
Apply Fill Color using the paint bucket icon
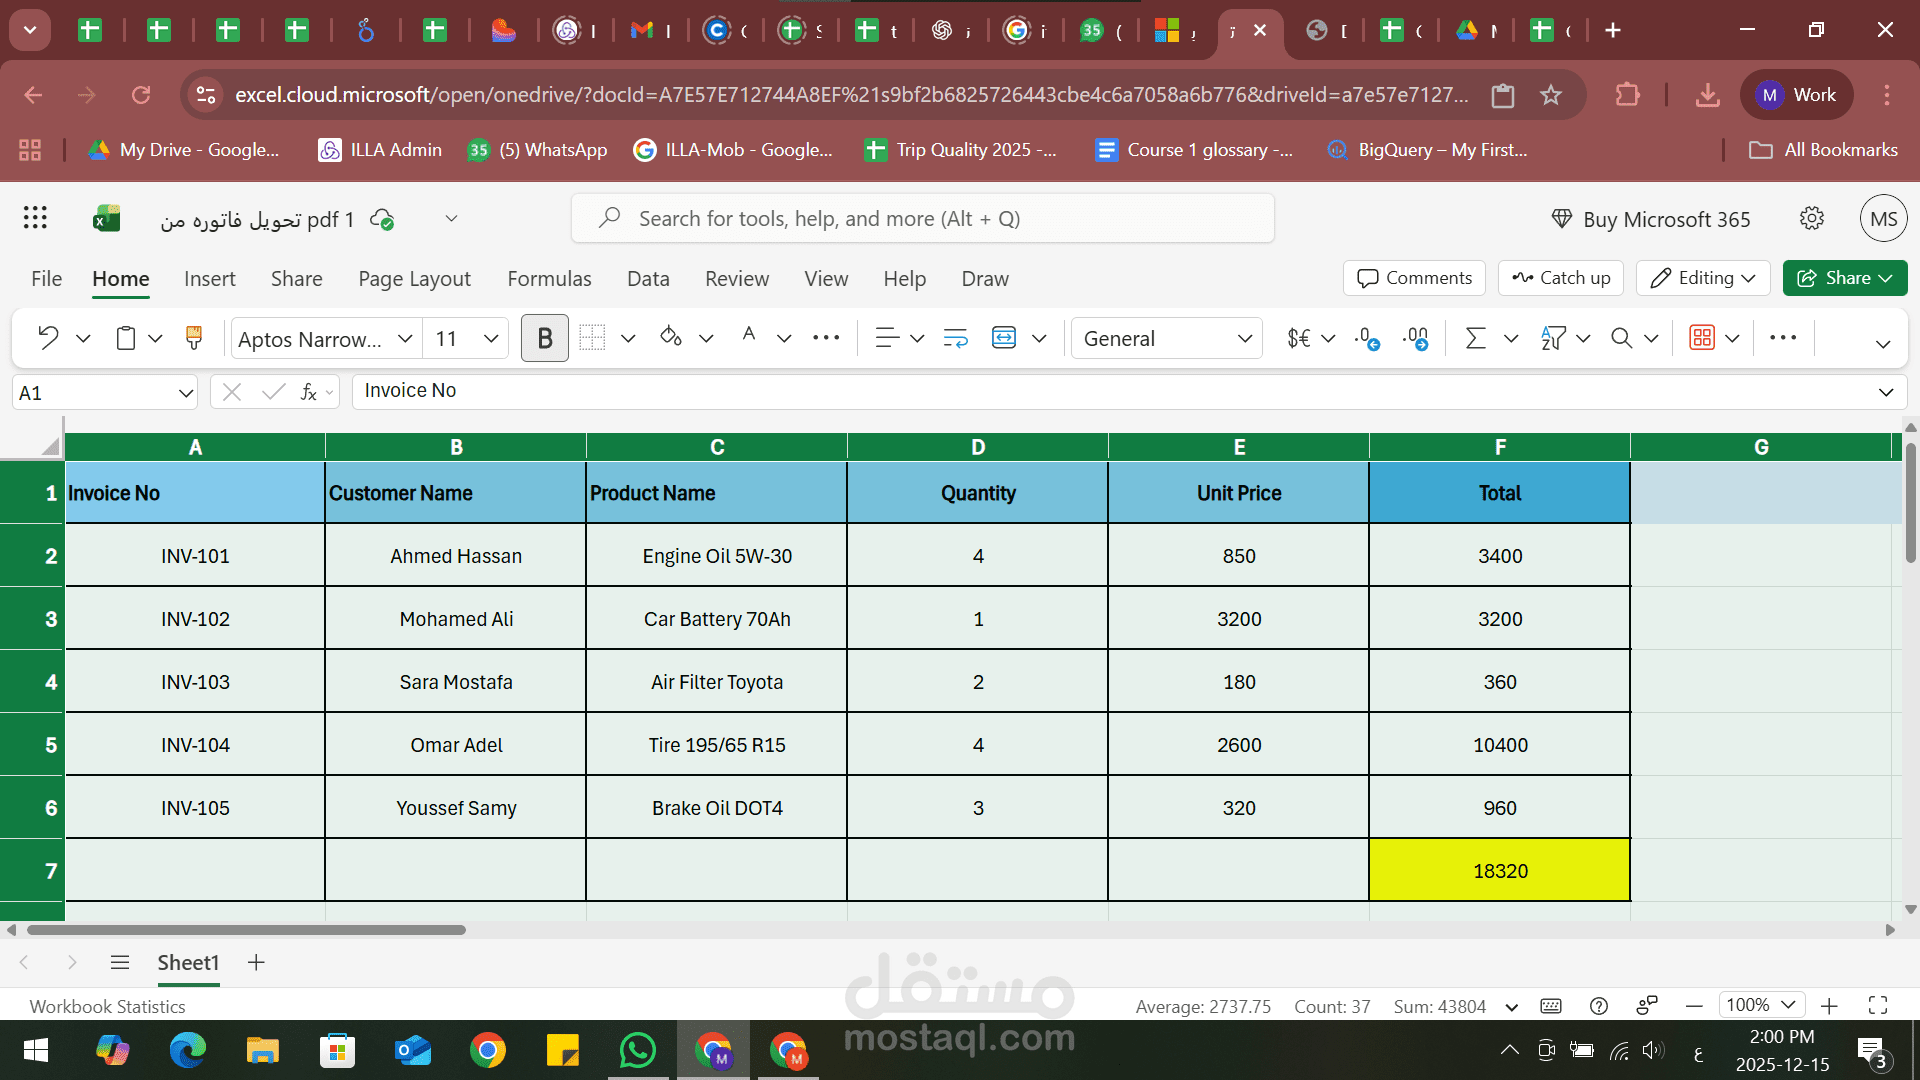click(x=670, y=338)
